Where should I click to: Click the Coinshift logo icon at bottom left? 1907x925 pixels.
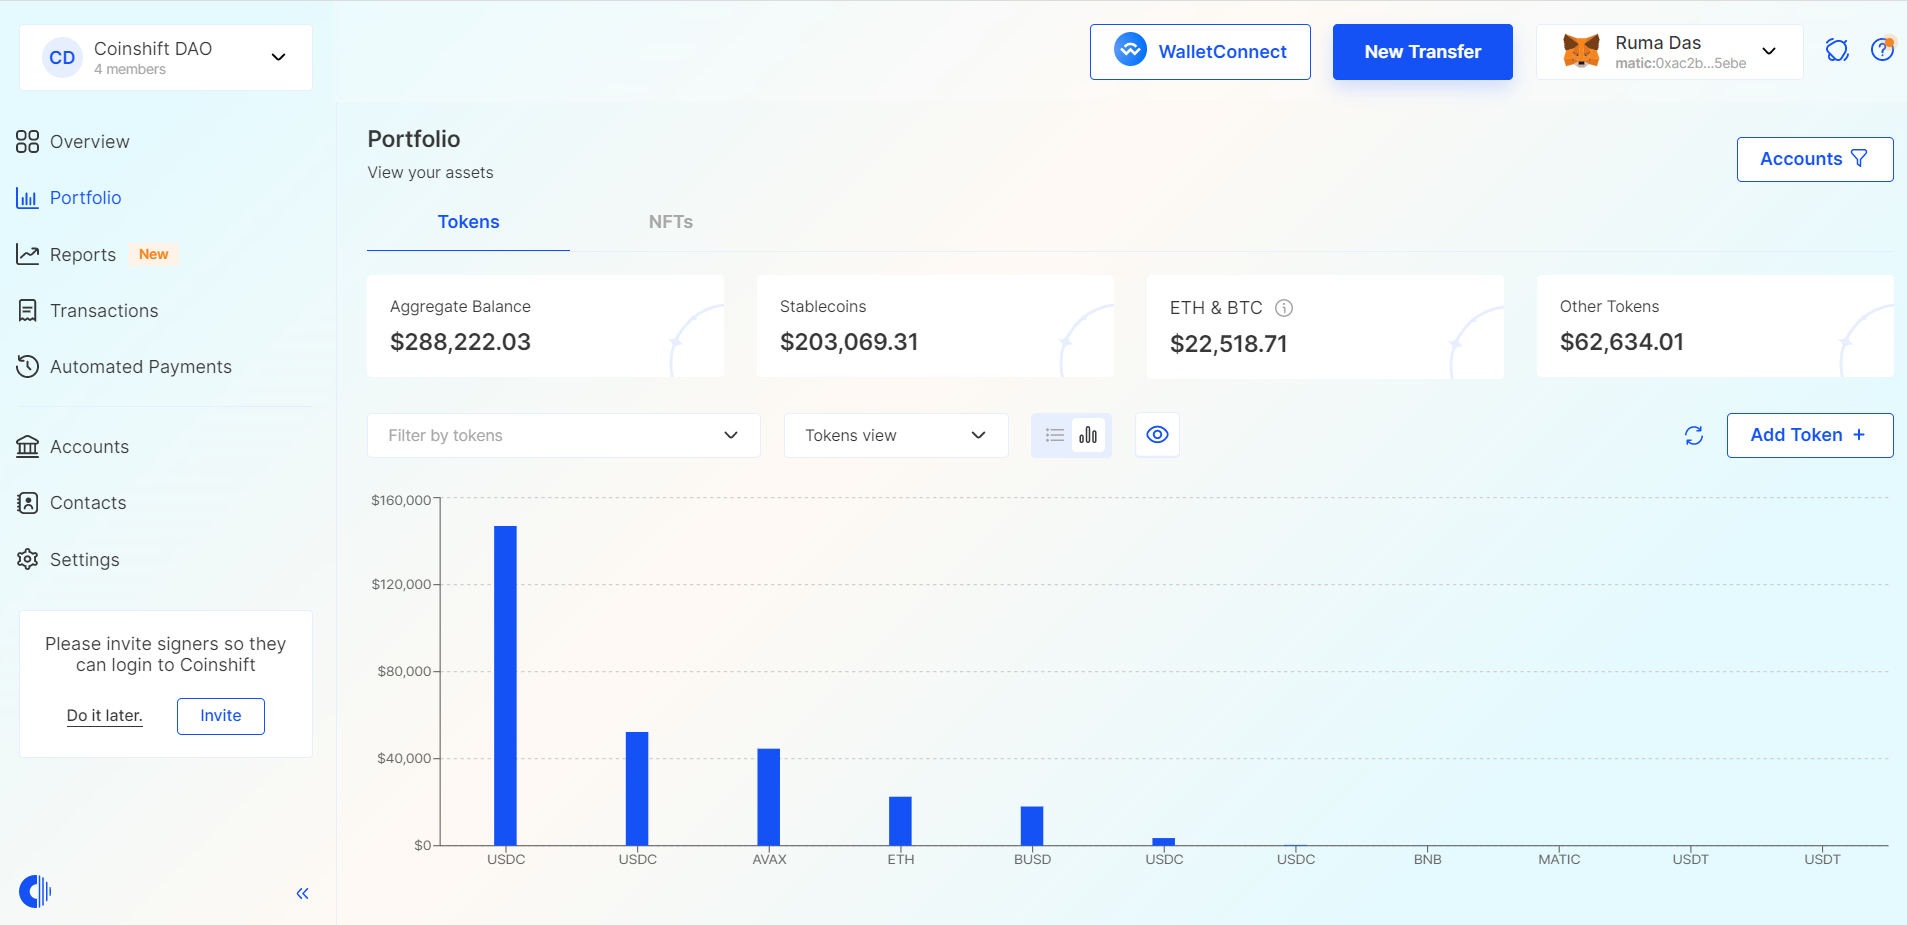click(x=35, y=891)
